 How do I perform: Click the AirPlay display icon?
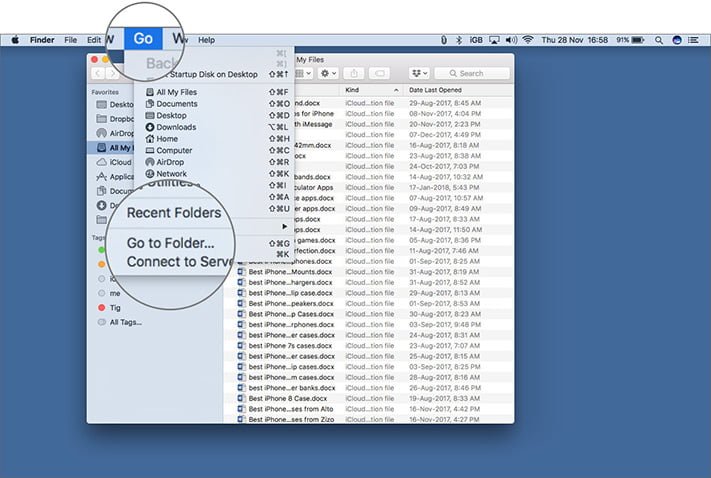[x=494, y=40]
